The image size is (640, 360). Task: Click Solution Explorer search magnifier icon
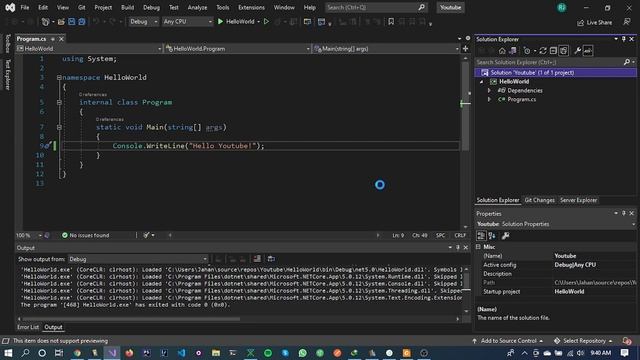point(627,62)
